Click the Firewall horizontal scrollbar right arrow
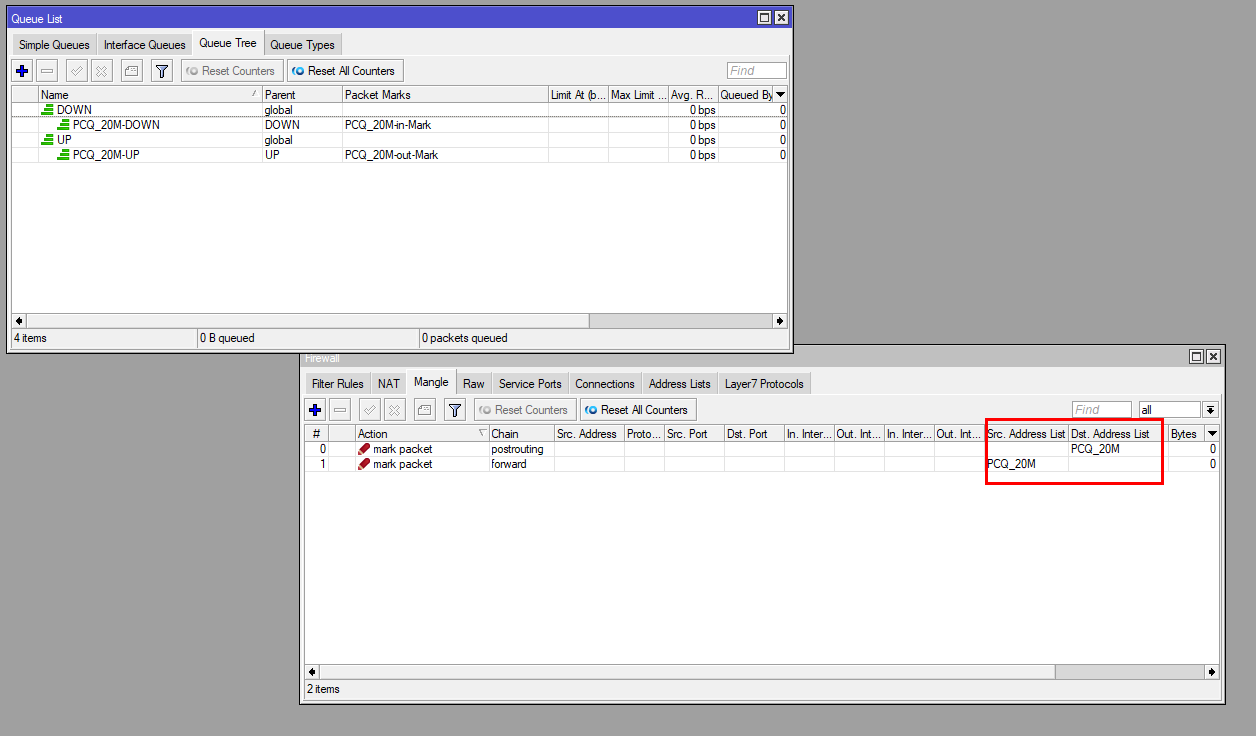This screenshot has width=1256, height=736. click(x=1212, y=673)
